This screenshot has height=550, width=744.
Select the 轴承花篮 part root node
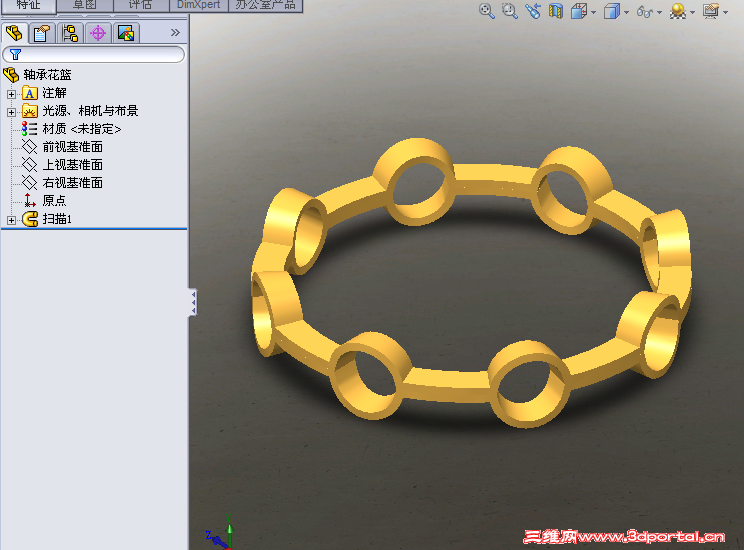click(47, 75)
